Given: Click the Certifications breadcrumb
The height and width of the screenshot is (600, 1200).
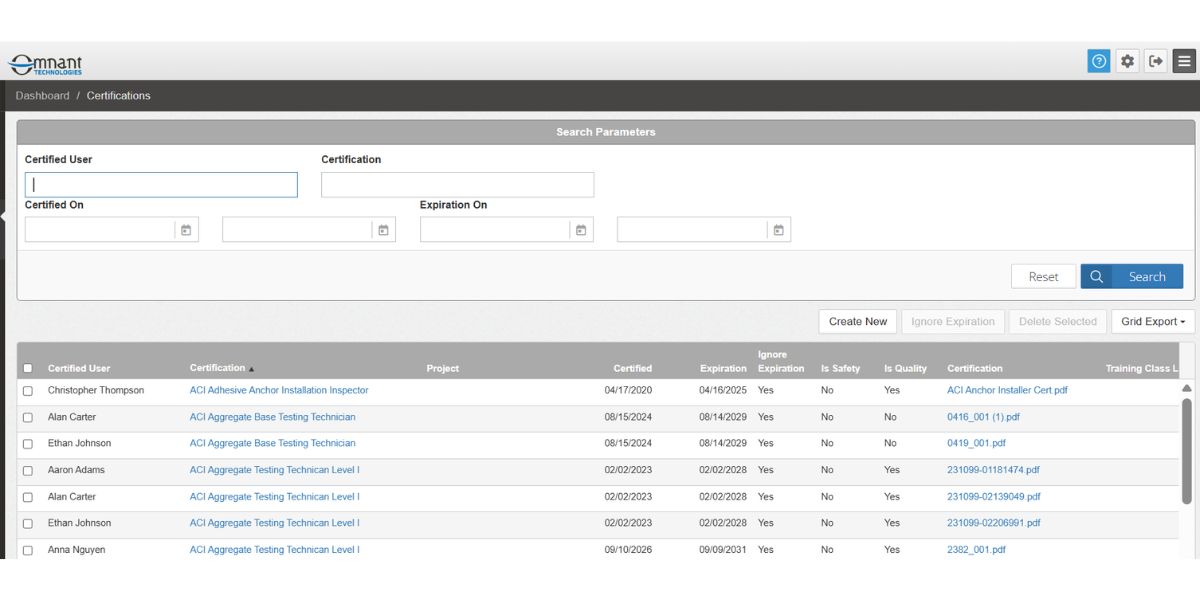Looking at the screenshot, I should coord(119,96).
